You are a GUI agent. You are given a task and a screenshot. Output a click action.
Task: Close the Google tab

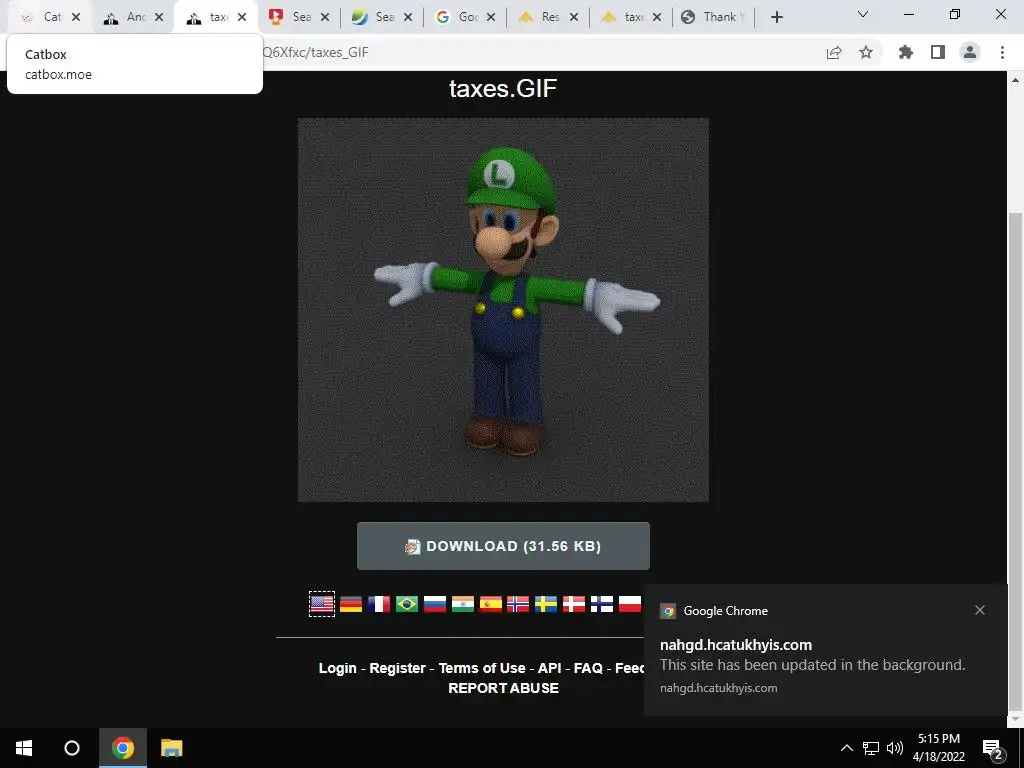coord(490,17)
